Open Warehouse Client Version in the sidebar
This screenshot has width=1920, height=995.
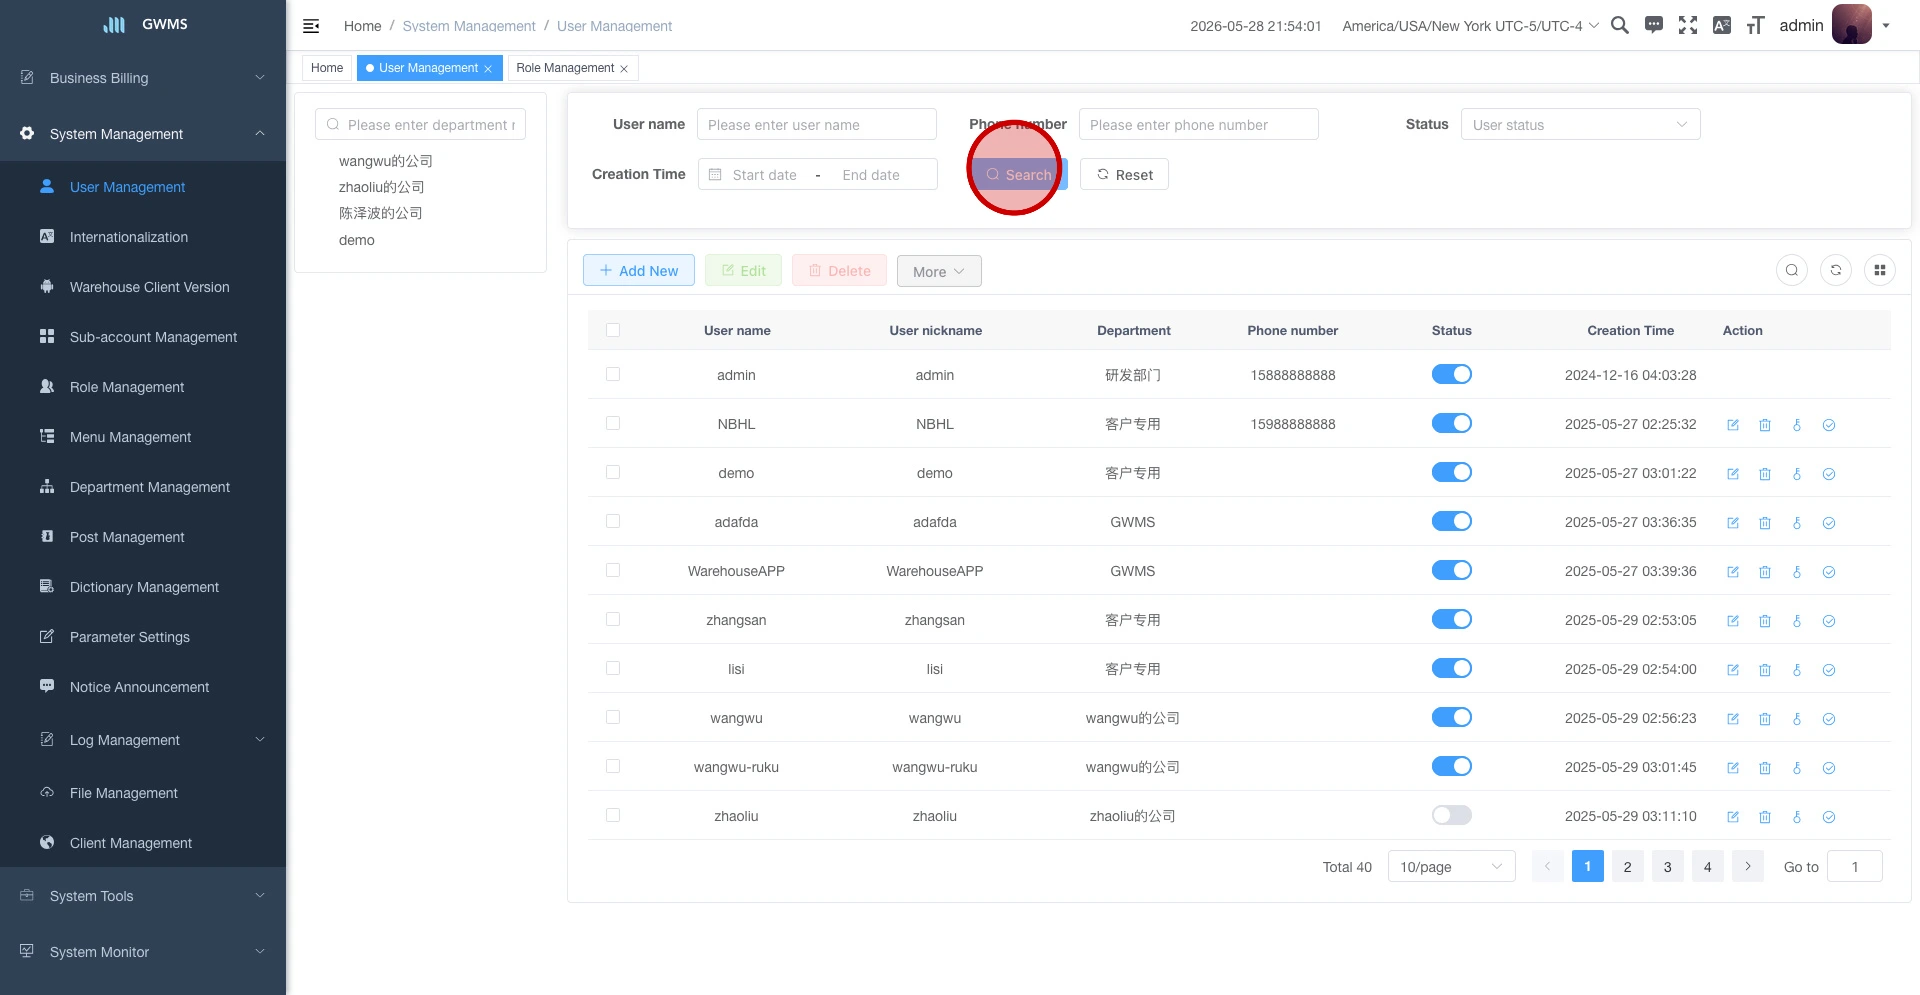pyautogui.click(x=143, y=287)
